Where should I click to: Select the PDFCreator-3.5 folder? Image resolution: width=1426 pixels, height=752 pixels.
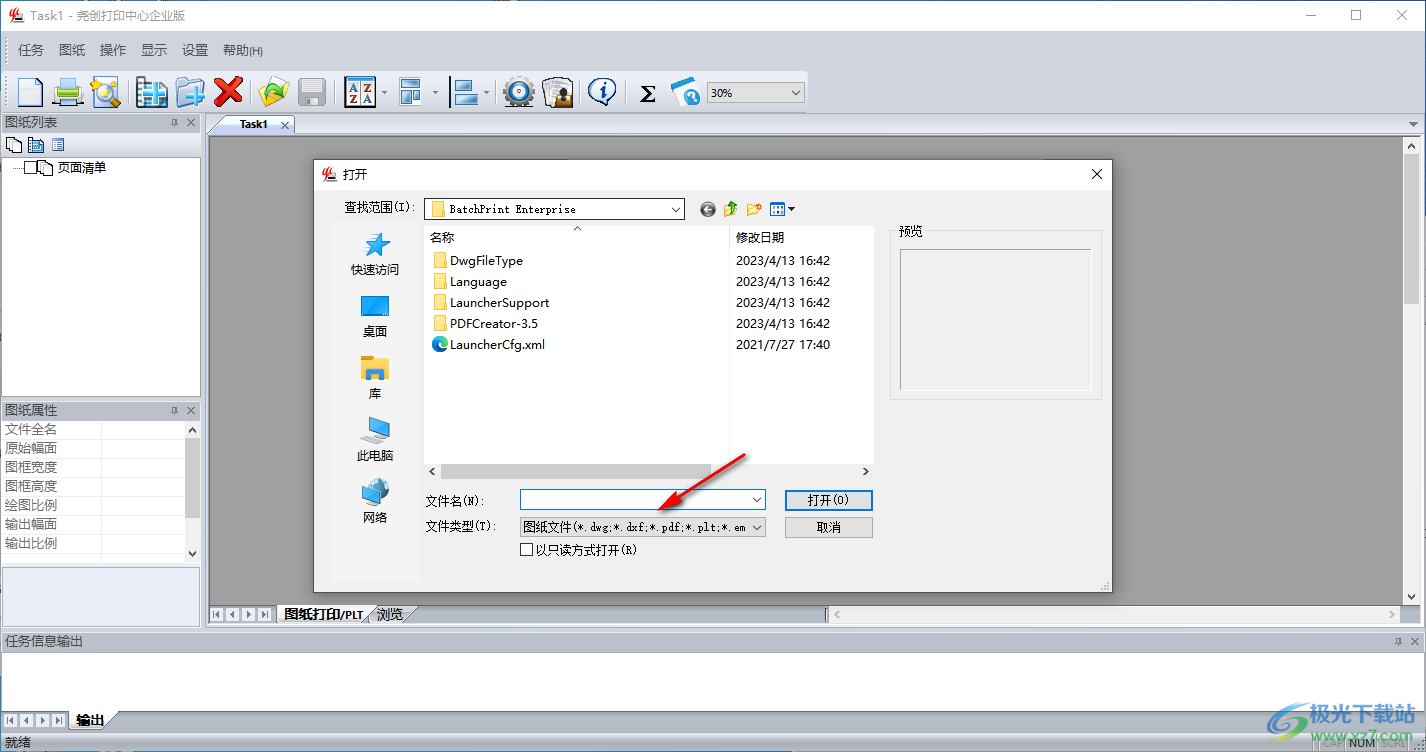pyautogui.click(x=493, y=323)
